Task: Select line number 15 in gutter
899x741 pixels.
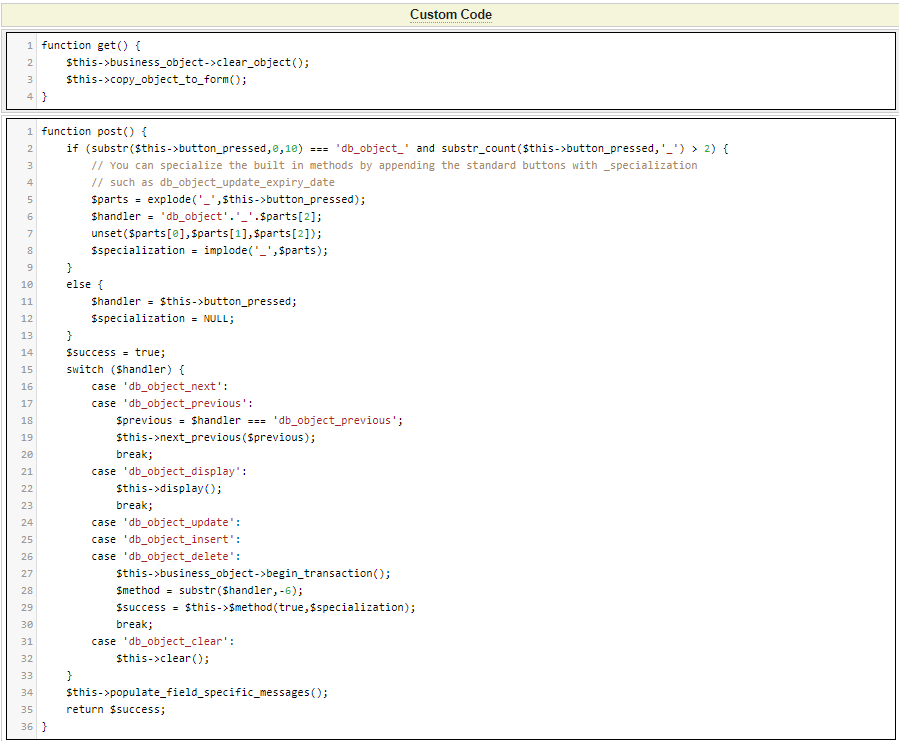Action: click(26, 369)
